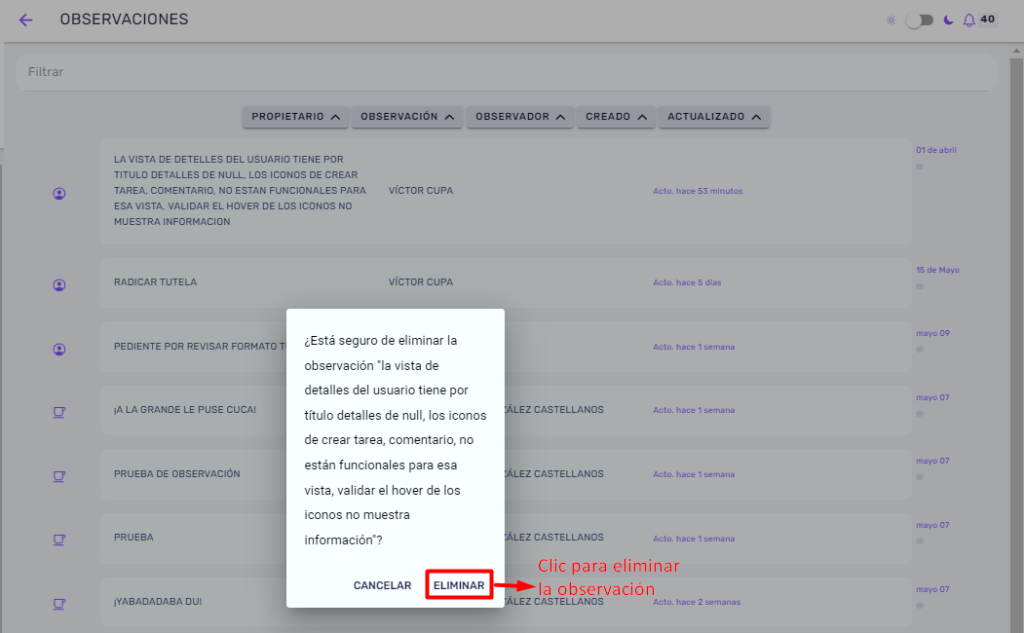Click the scrollbar up arrow
Image resolution: width=1024 pixels, height=633 pixels.
pyautogui.click(x=1016, y=51)
